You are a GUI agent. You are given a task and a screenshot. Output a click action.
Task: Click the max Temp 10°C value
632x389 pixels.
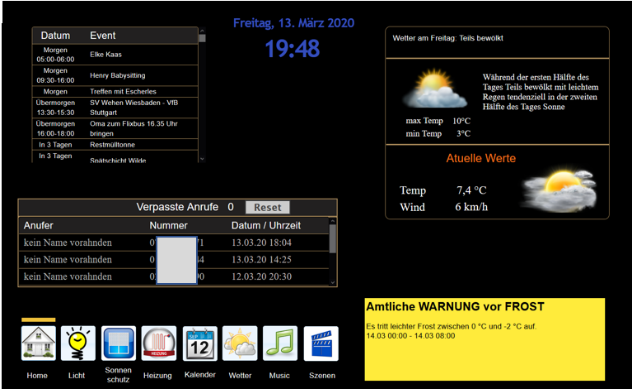point(462,121)
